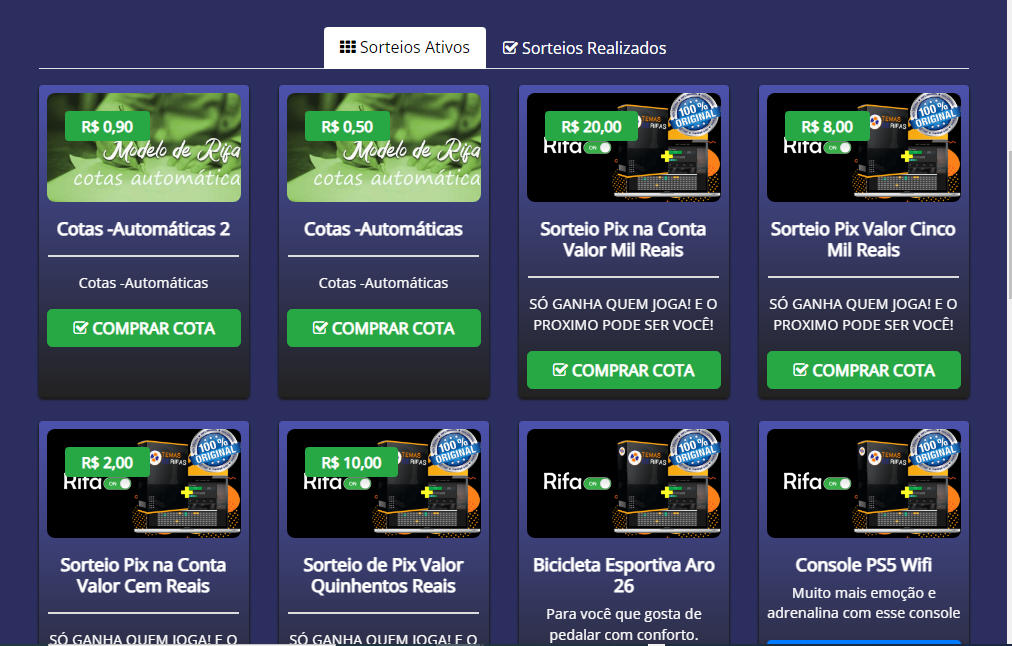The height and width of the screenshot is (646, 1012).
Task: Buy a cota for Sorteio Pix Valor Cinco Mil Reais
Action: (863, 369)
